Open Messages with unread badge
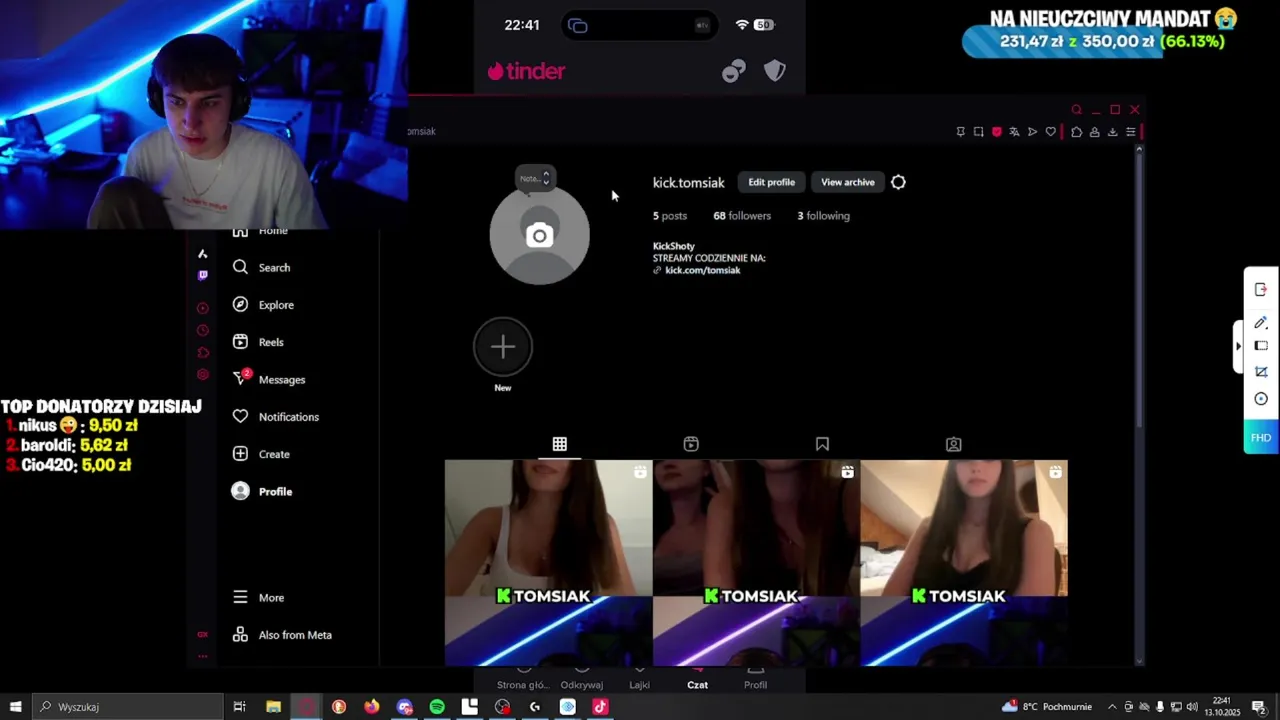 tap(269, 379)
